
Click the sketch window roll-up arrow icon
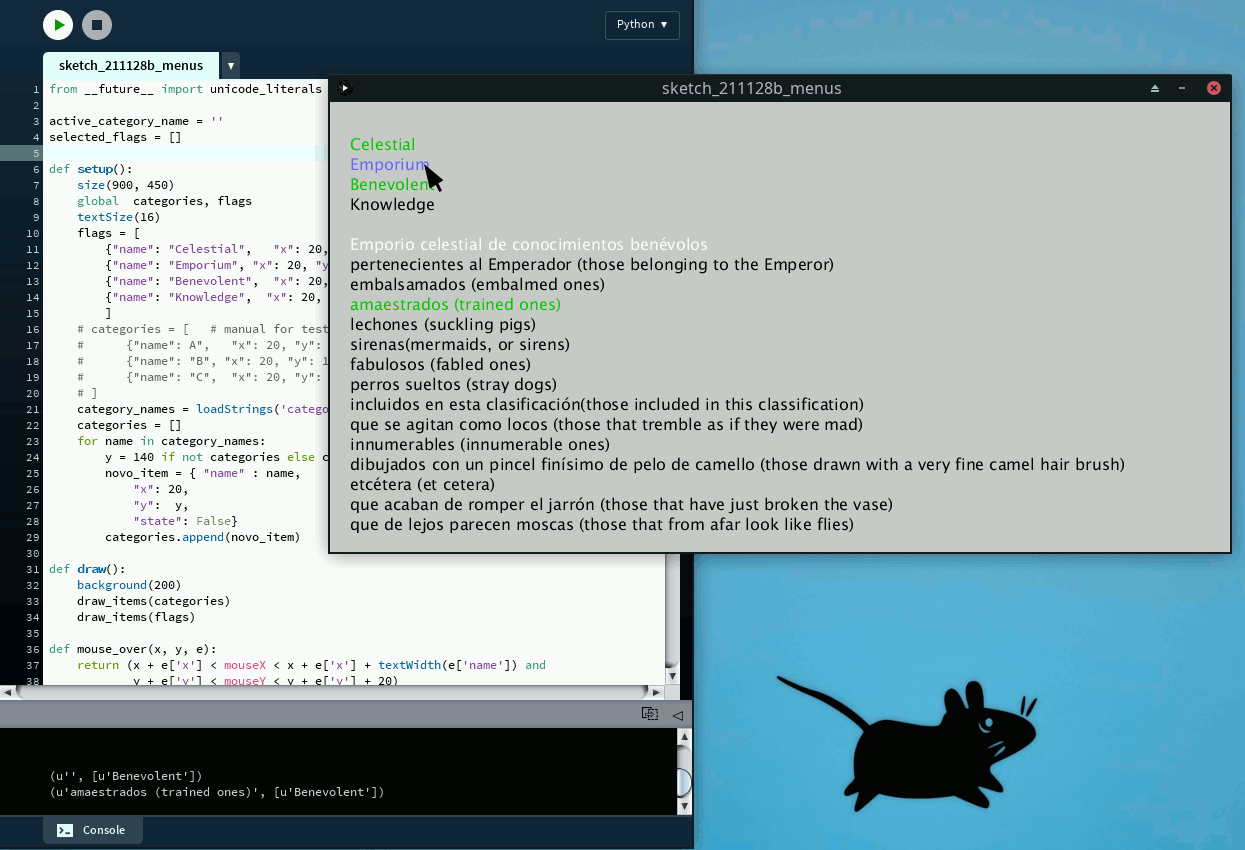[1155, 88]
